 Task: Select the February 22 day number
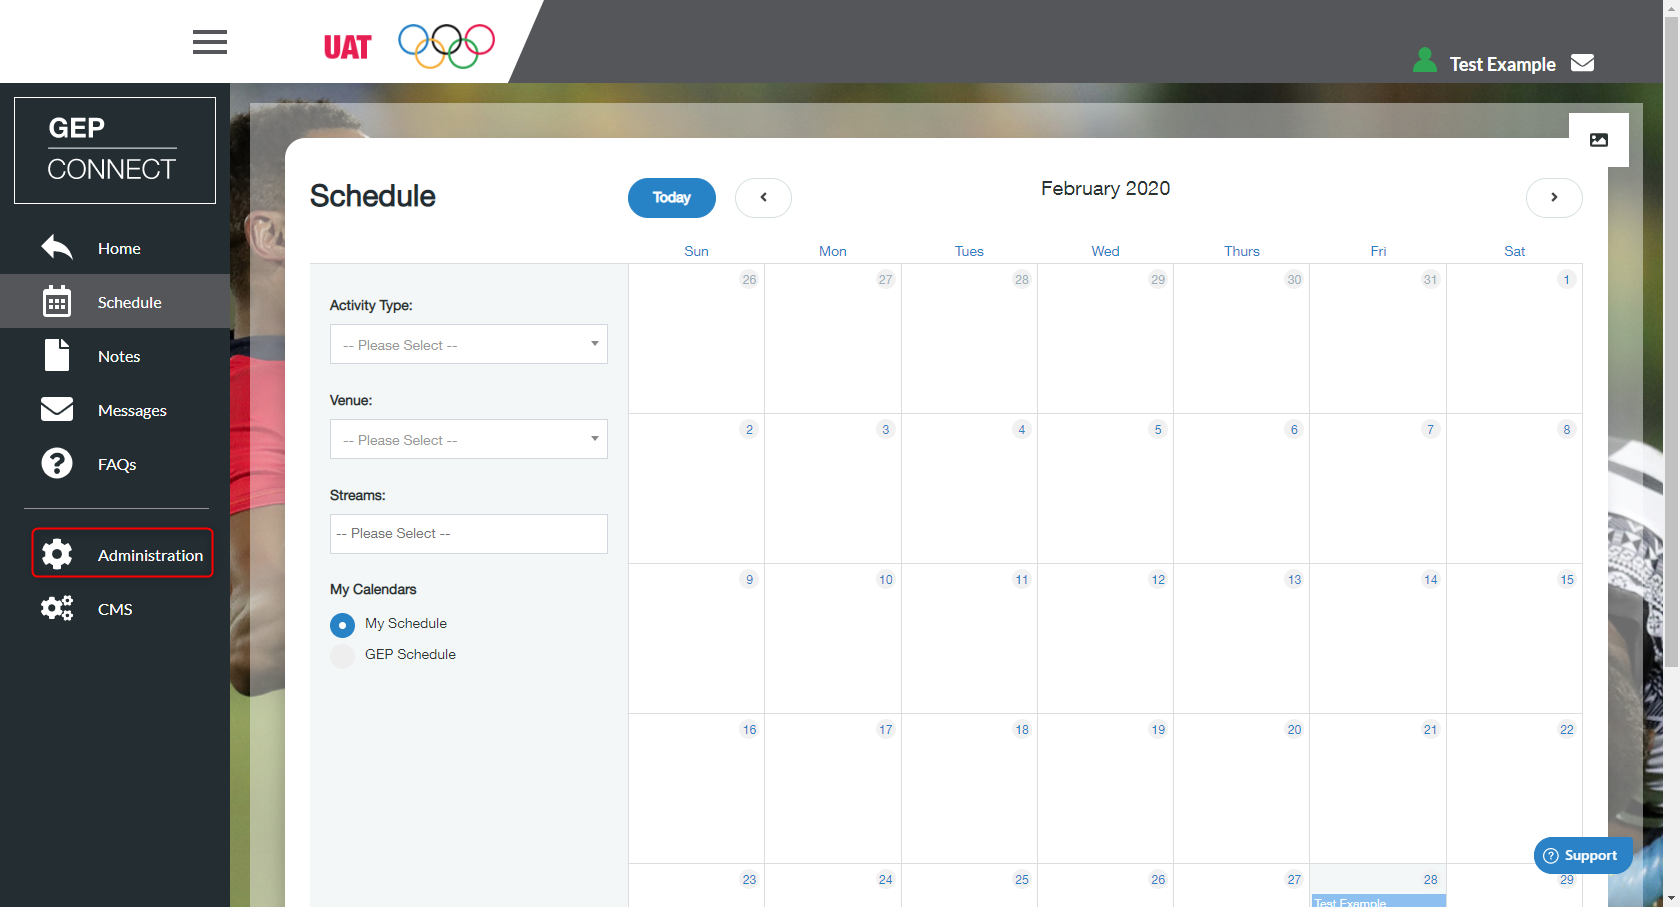pos(1566,729)
